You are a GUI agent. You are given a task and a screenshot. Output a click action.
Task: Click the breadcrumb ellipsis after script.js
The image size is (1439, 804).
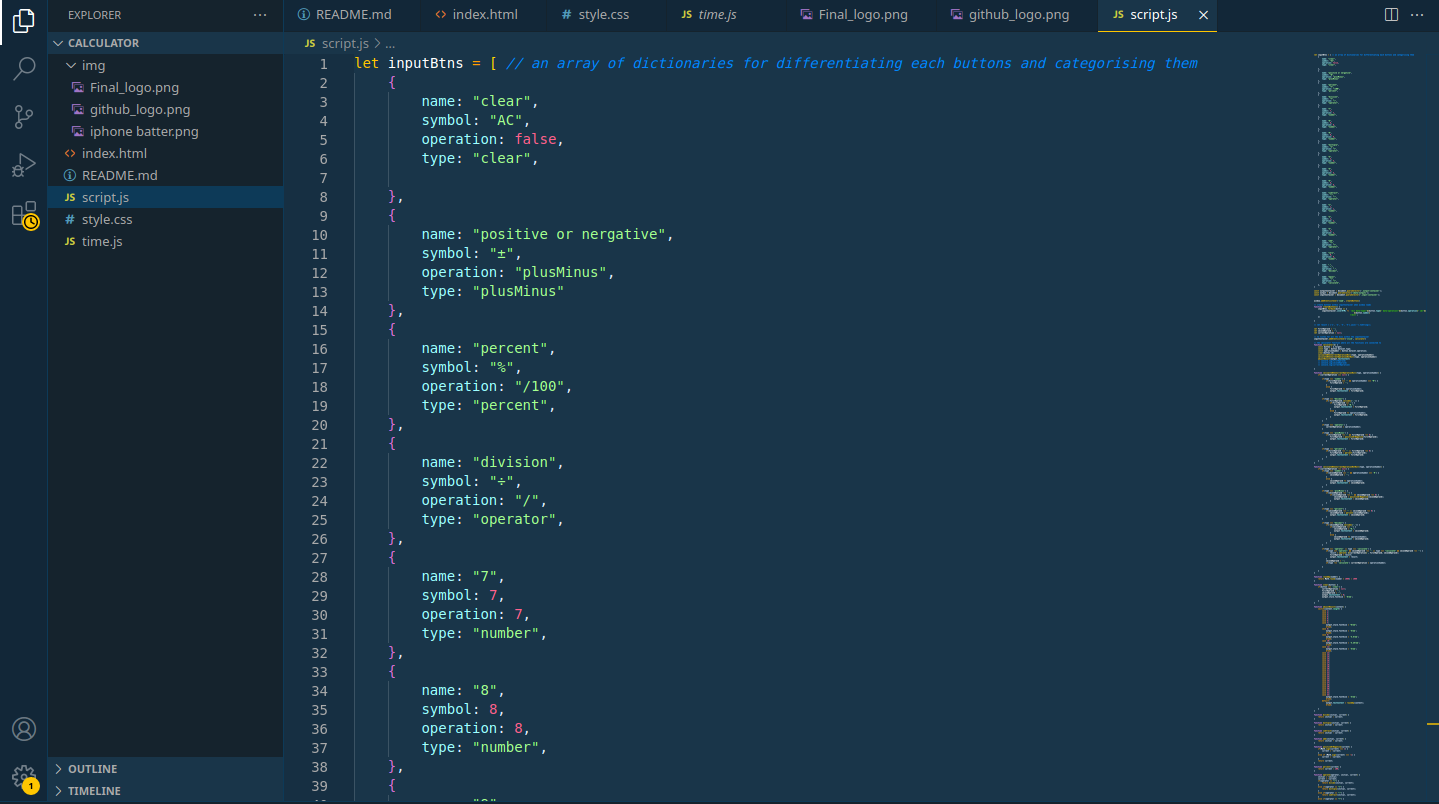[x=390, y=44]
